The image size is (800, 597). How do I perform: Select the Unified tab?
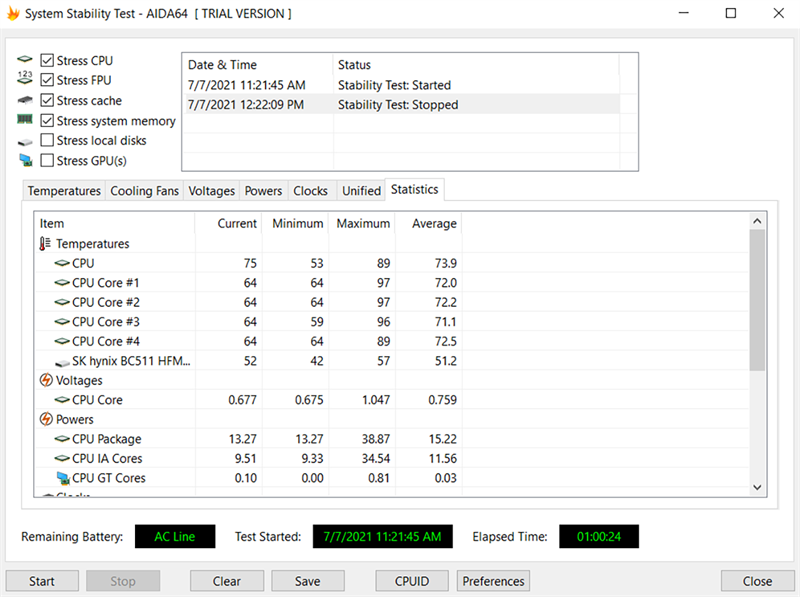(x=361, y=191)
